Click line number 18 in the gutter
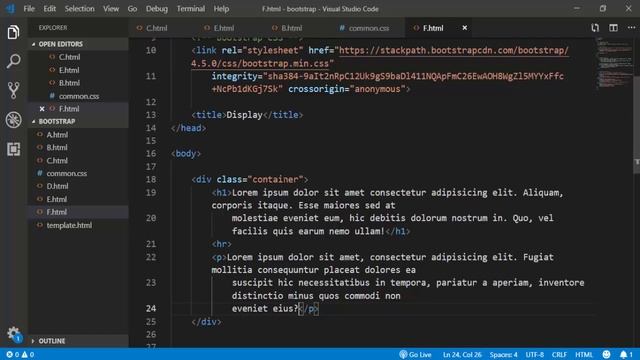This screenshot has height=360, width=640. click(151, 180)
